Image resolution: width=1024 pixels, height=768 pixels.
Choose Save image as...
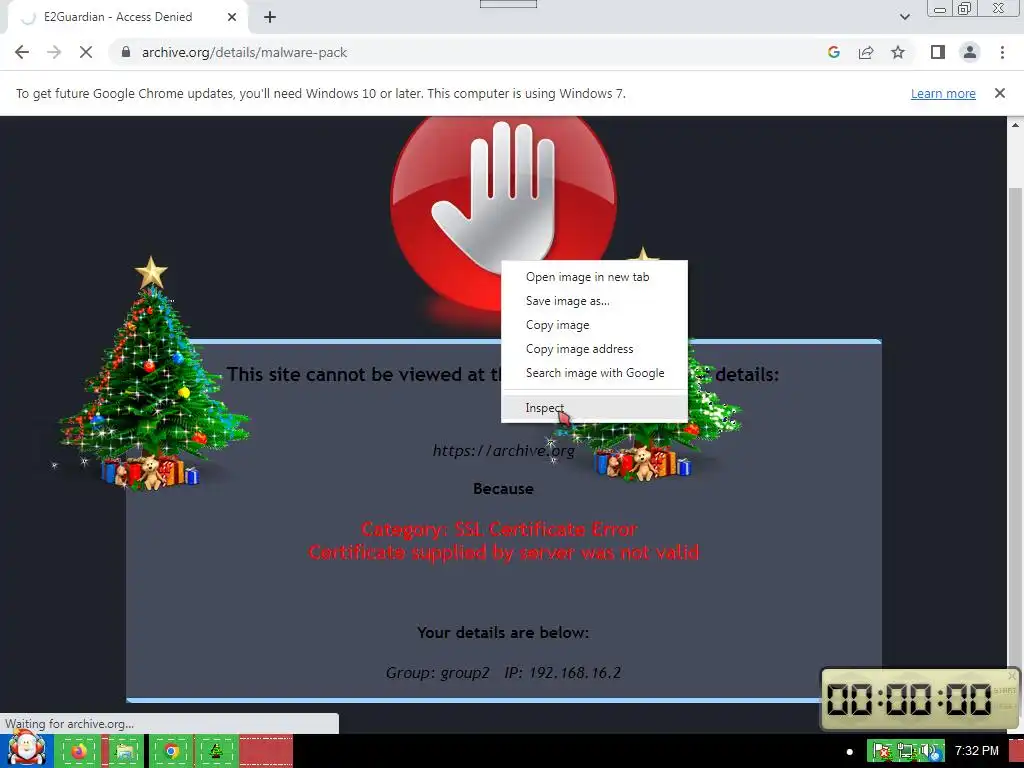click(x=594, y=301)
